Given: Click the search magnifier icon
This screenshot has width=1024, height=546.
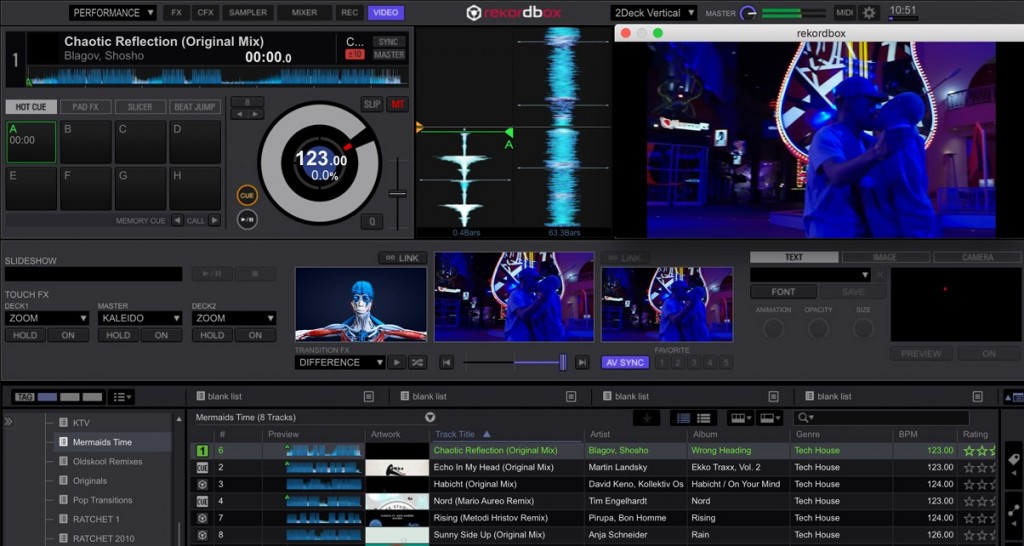Looking at the screenshot, I should 803,418.
